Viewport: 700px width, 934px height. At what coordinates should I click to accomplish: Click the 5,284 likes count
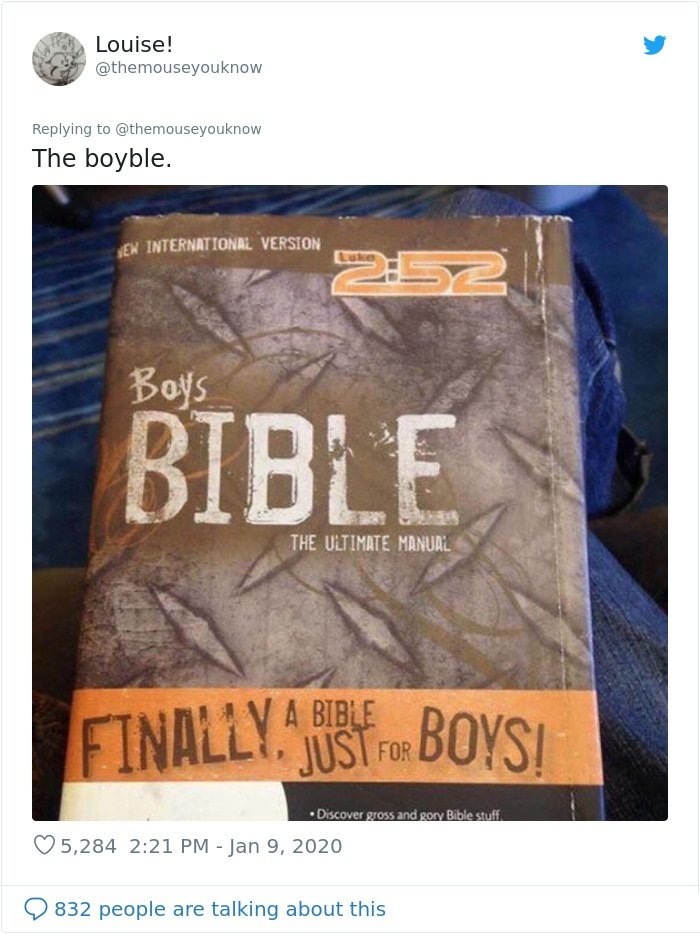(88, 846)
